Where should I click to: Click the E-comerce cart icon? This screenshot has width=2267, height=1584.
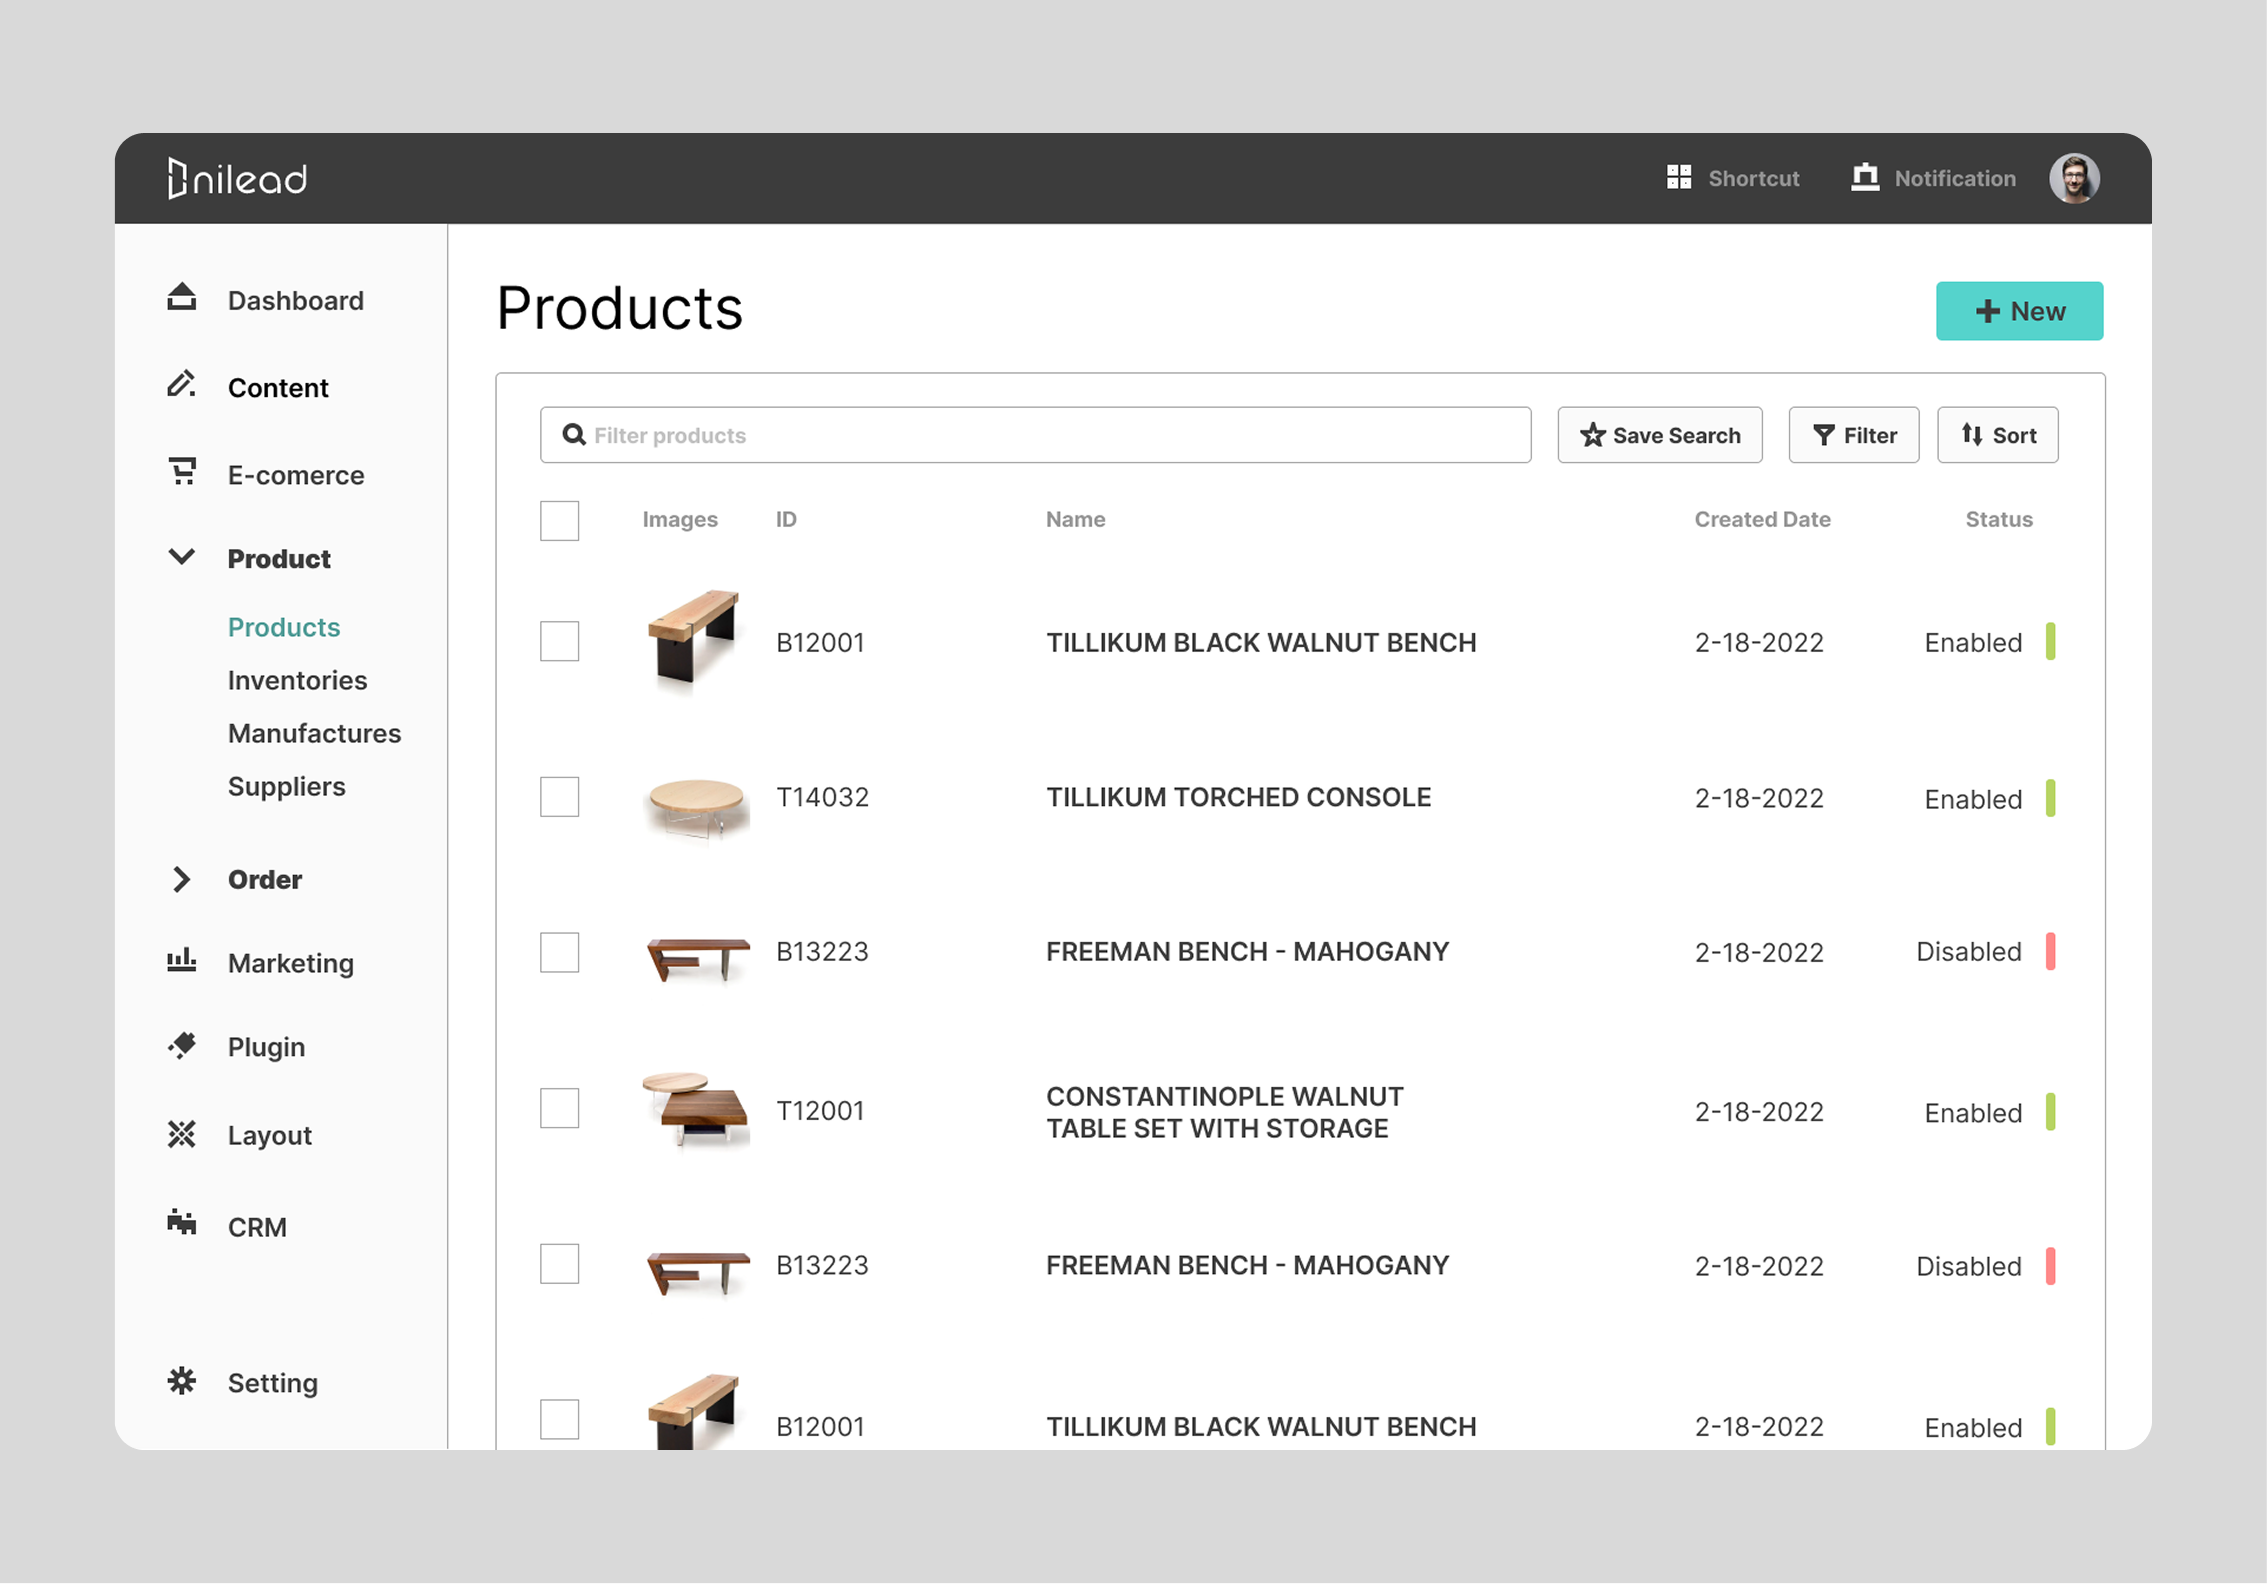pos(181,471)
